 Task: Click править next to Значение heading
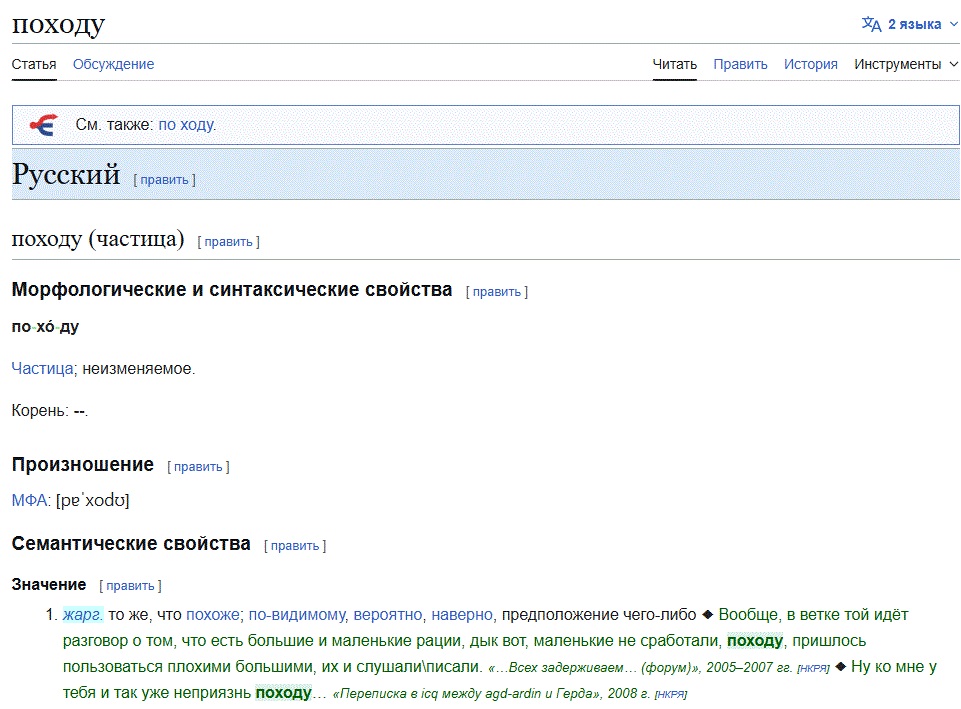tap(130, 586)
